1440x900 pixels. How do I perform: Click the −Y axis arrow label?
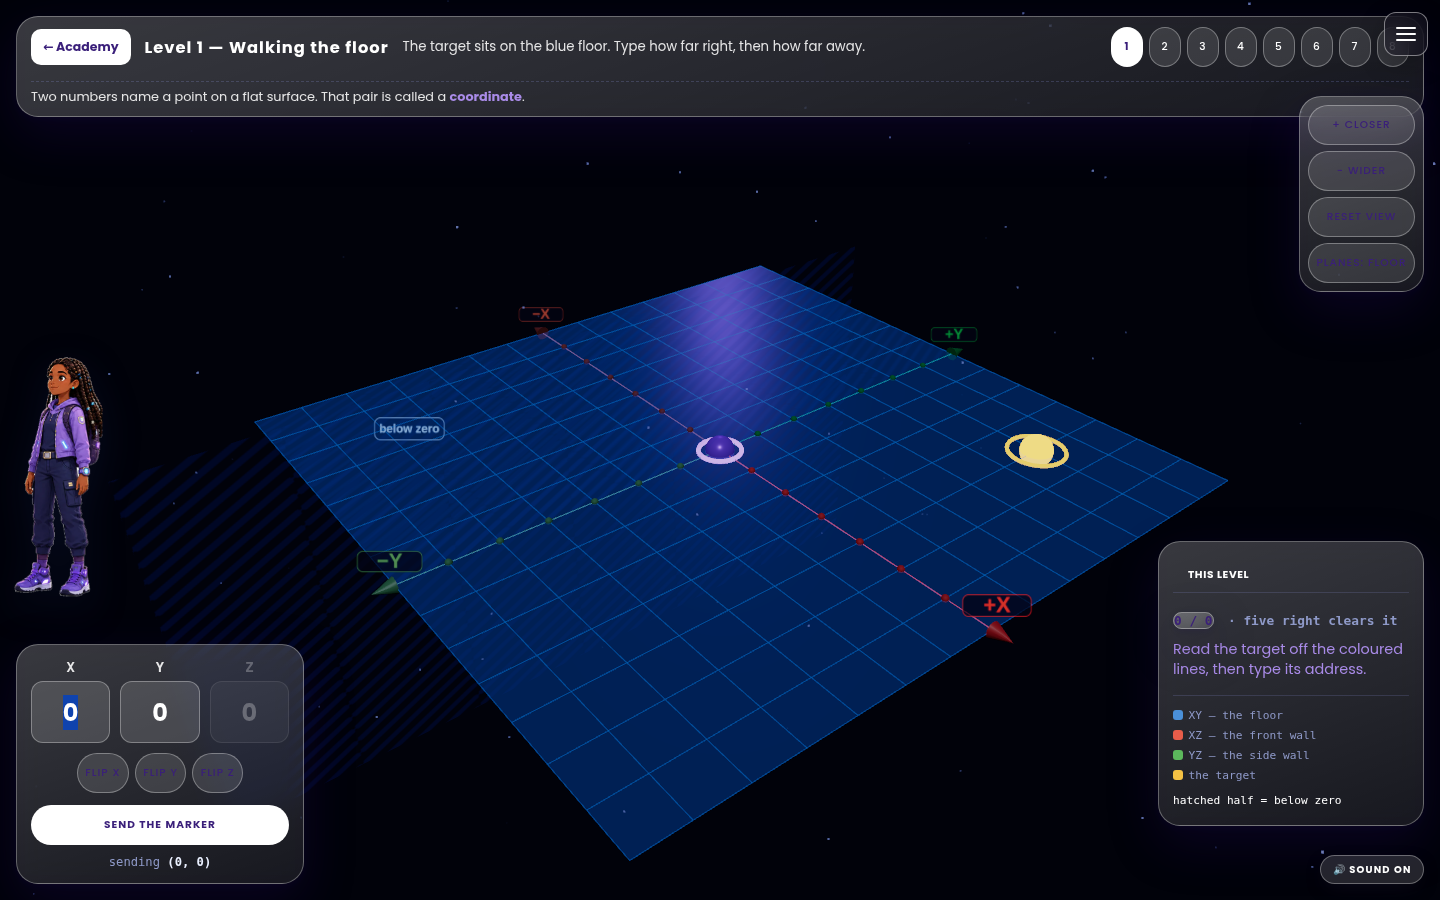click(x=389, y=561)
